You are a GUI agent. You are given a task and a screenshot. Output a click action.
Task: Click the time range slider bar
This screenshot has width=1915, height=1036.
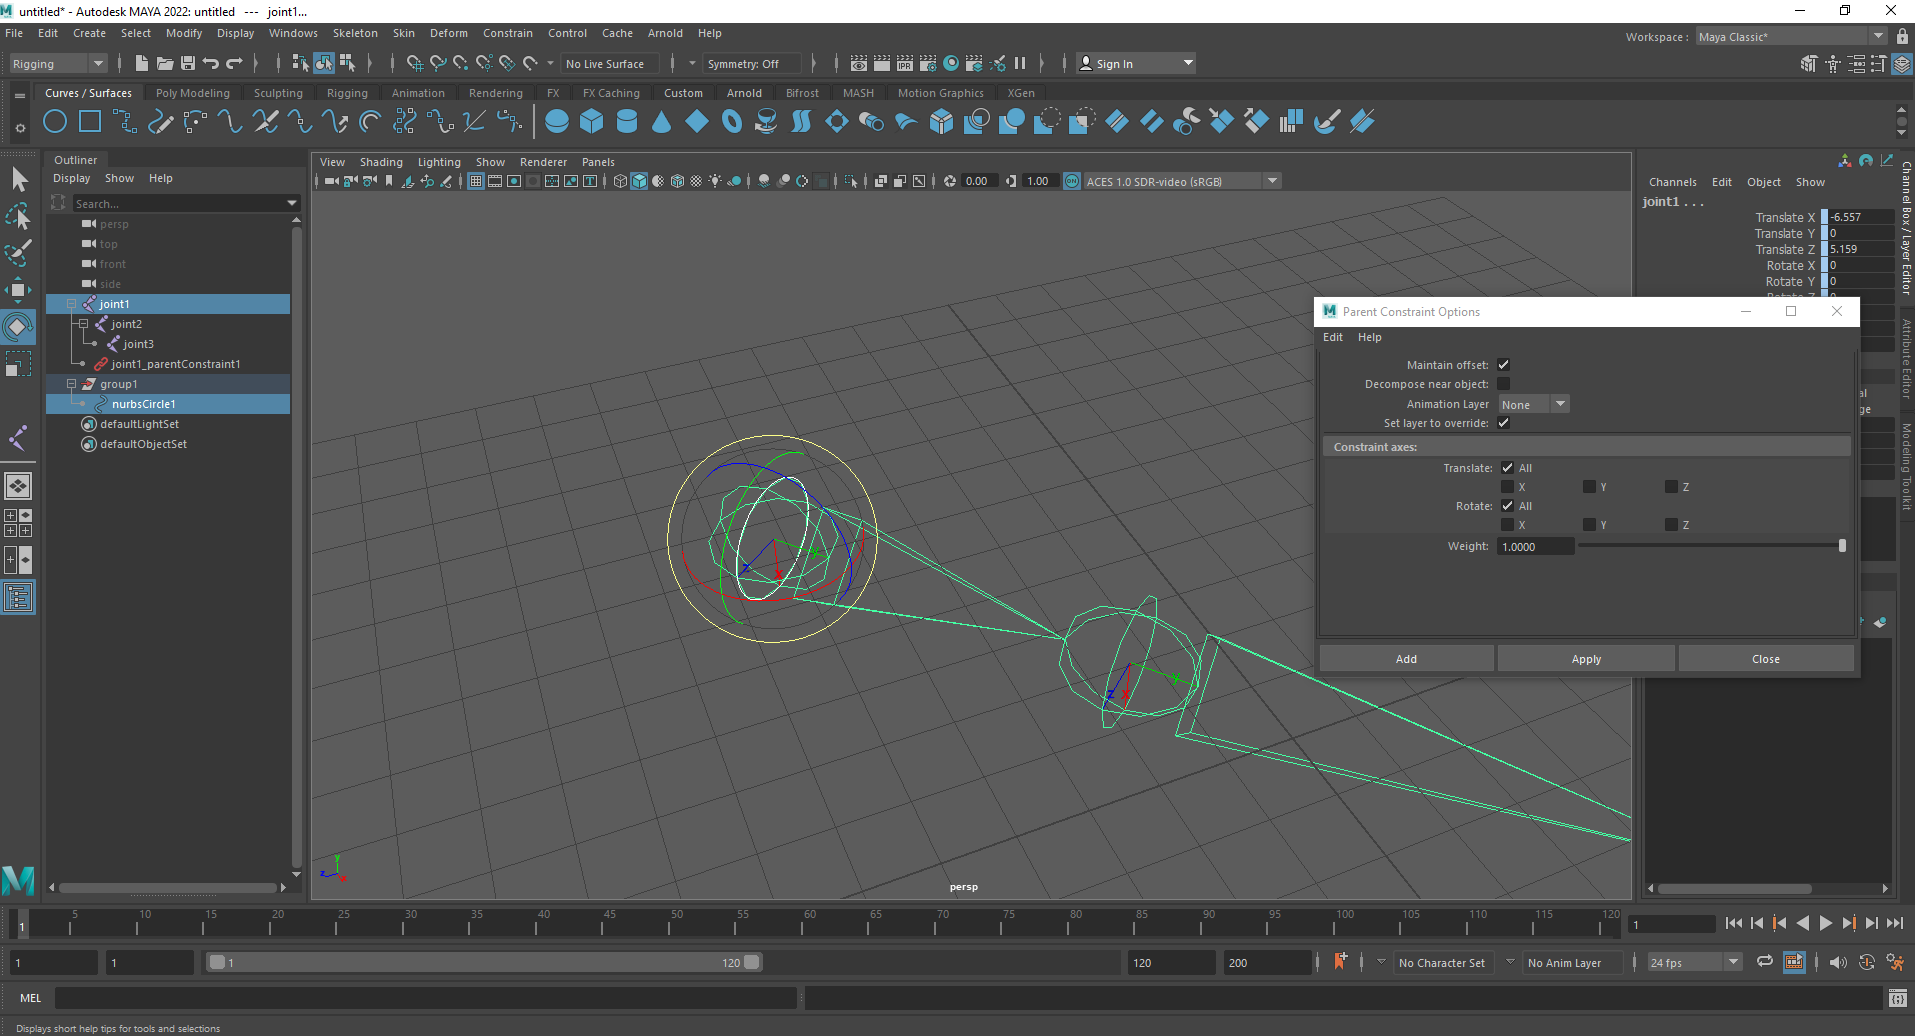(484, 962)
